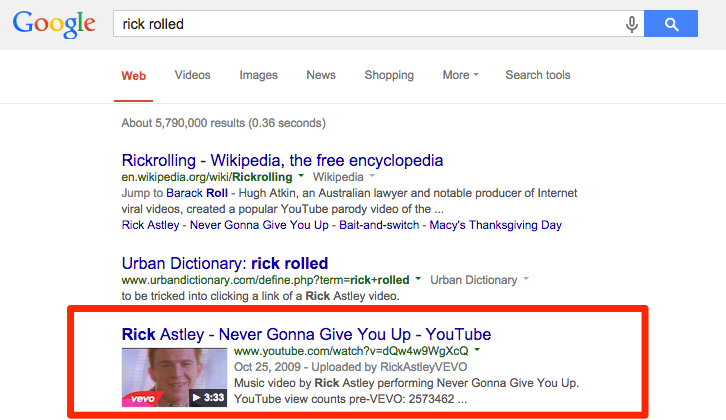Click the Google logo

coord(54,25)
